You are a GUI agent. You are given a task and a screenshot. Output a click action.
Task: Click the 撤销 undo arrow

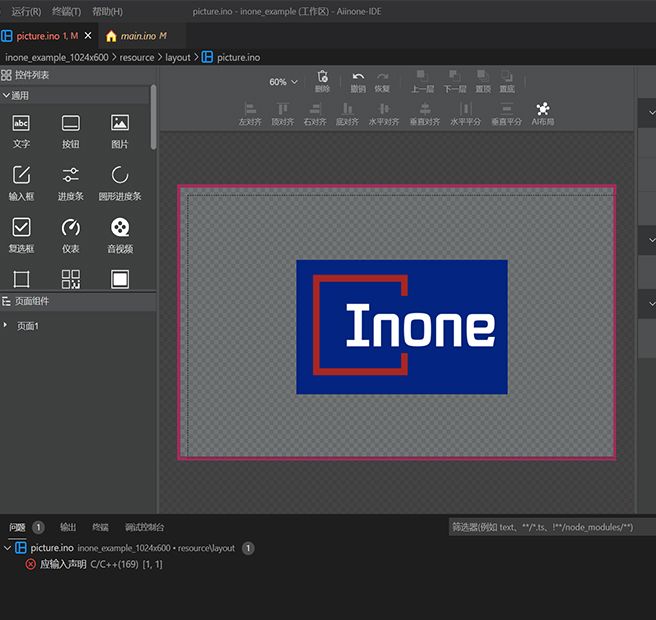click(358, 81)
